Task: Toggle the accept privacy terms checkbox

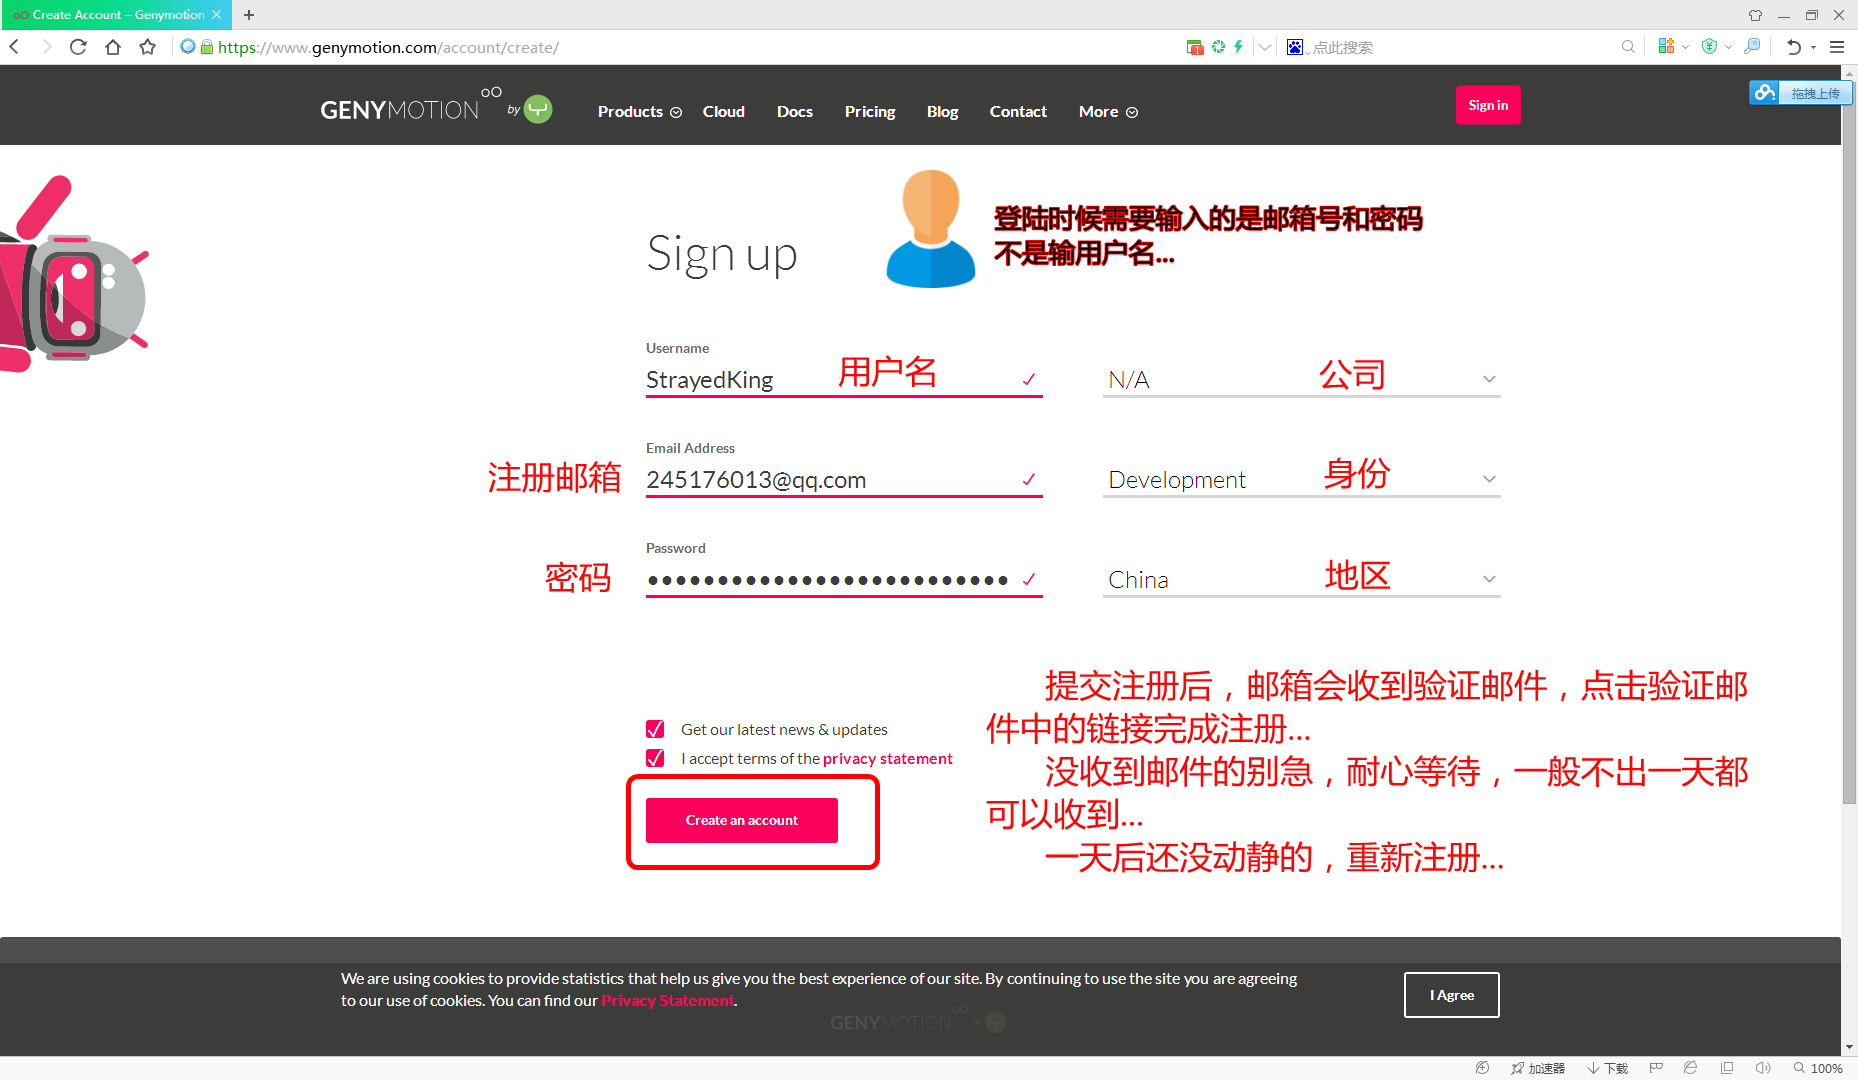Action: 655,758
